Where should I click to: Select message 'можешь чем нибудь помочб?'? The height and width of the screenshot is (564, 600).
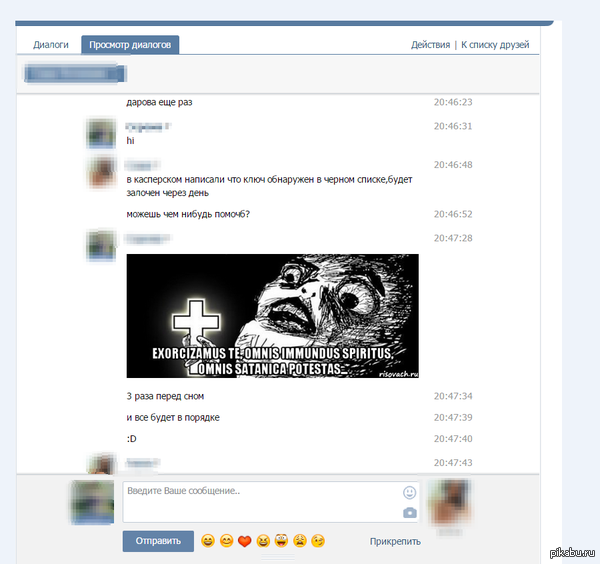tap(188, 214)
